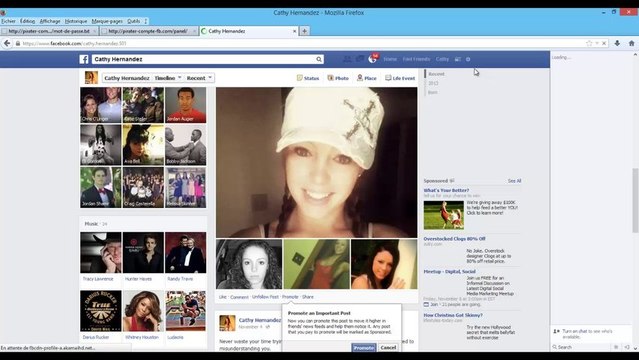
Task: Click the calendar Join icon in Meetup ad
Action: pos(426,305)
